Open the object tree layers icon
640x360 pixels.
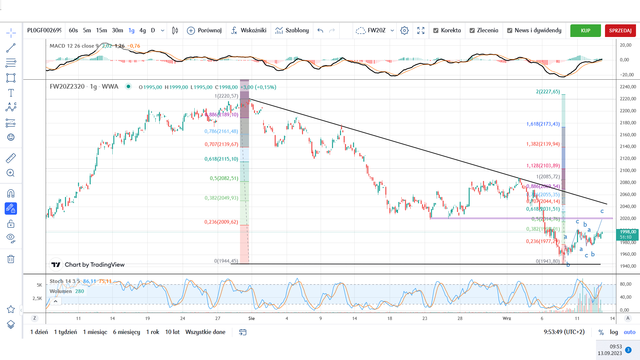11,324
